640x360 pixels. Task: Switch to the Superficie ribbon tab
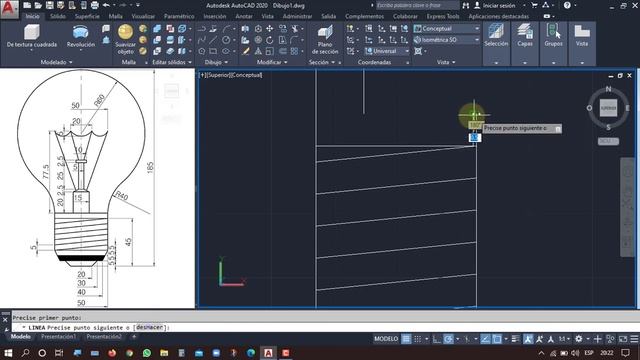click(x=87, y=16)
